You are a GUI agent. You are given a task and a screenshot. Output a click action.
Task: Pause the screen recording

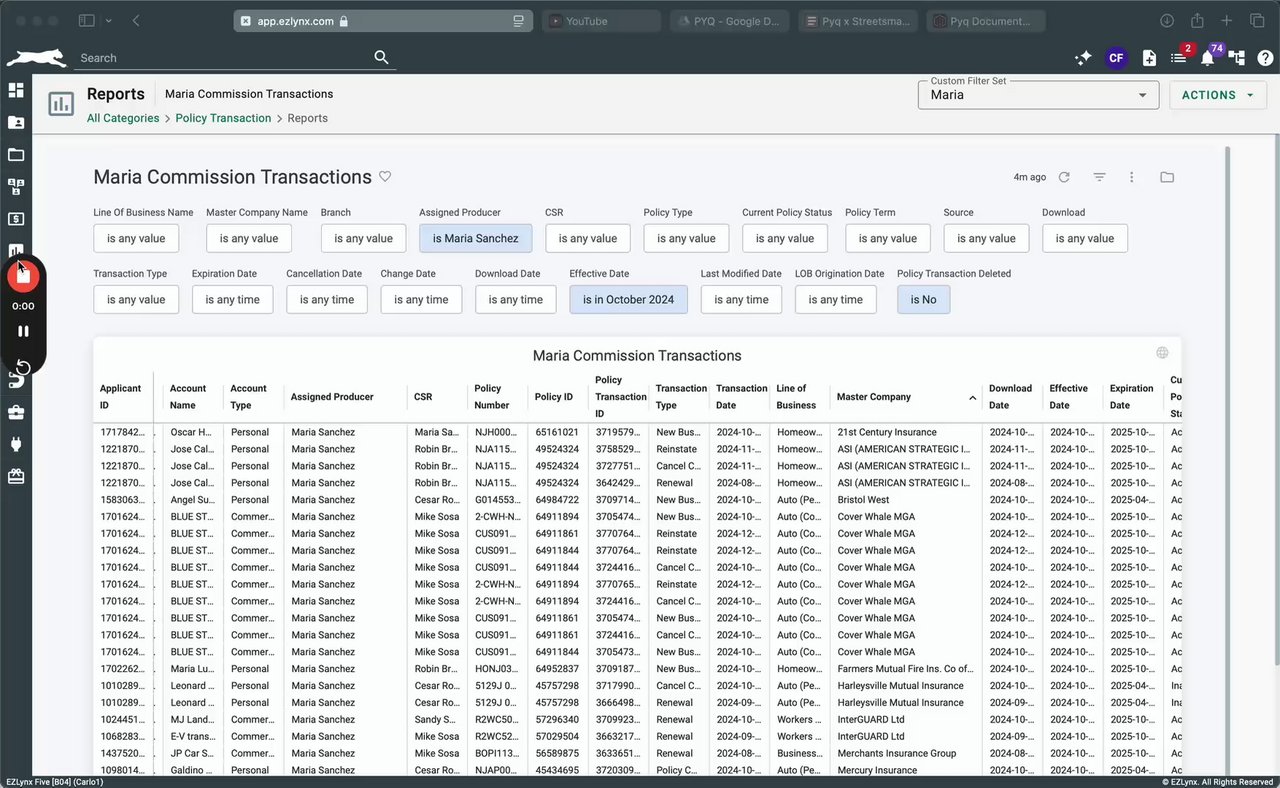point(23,331)
